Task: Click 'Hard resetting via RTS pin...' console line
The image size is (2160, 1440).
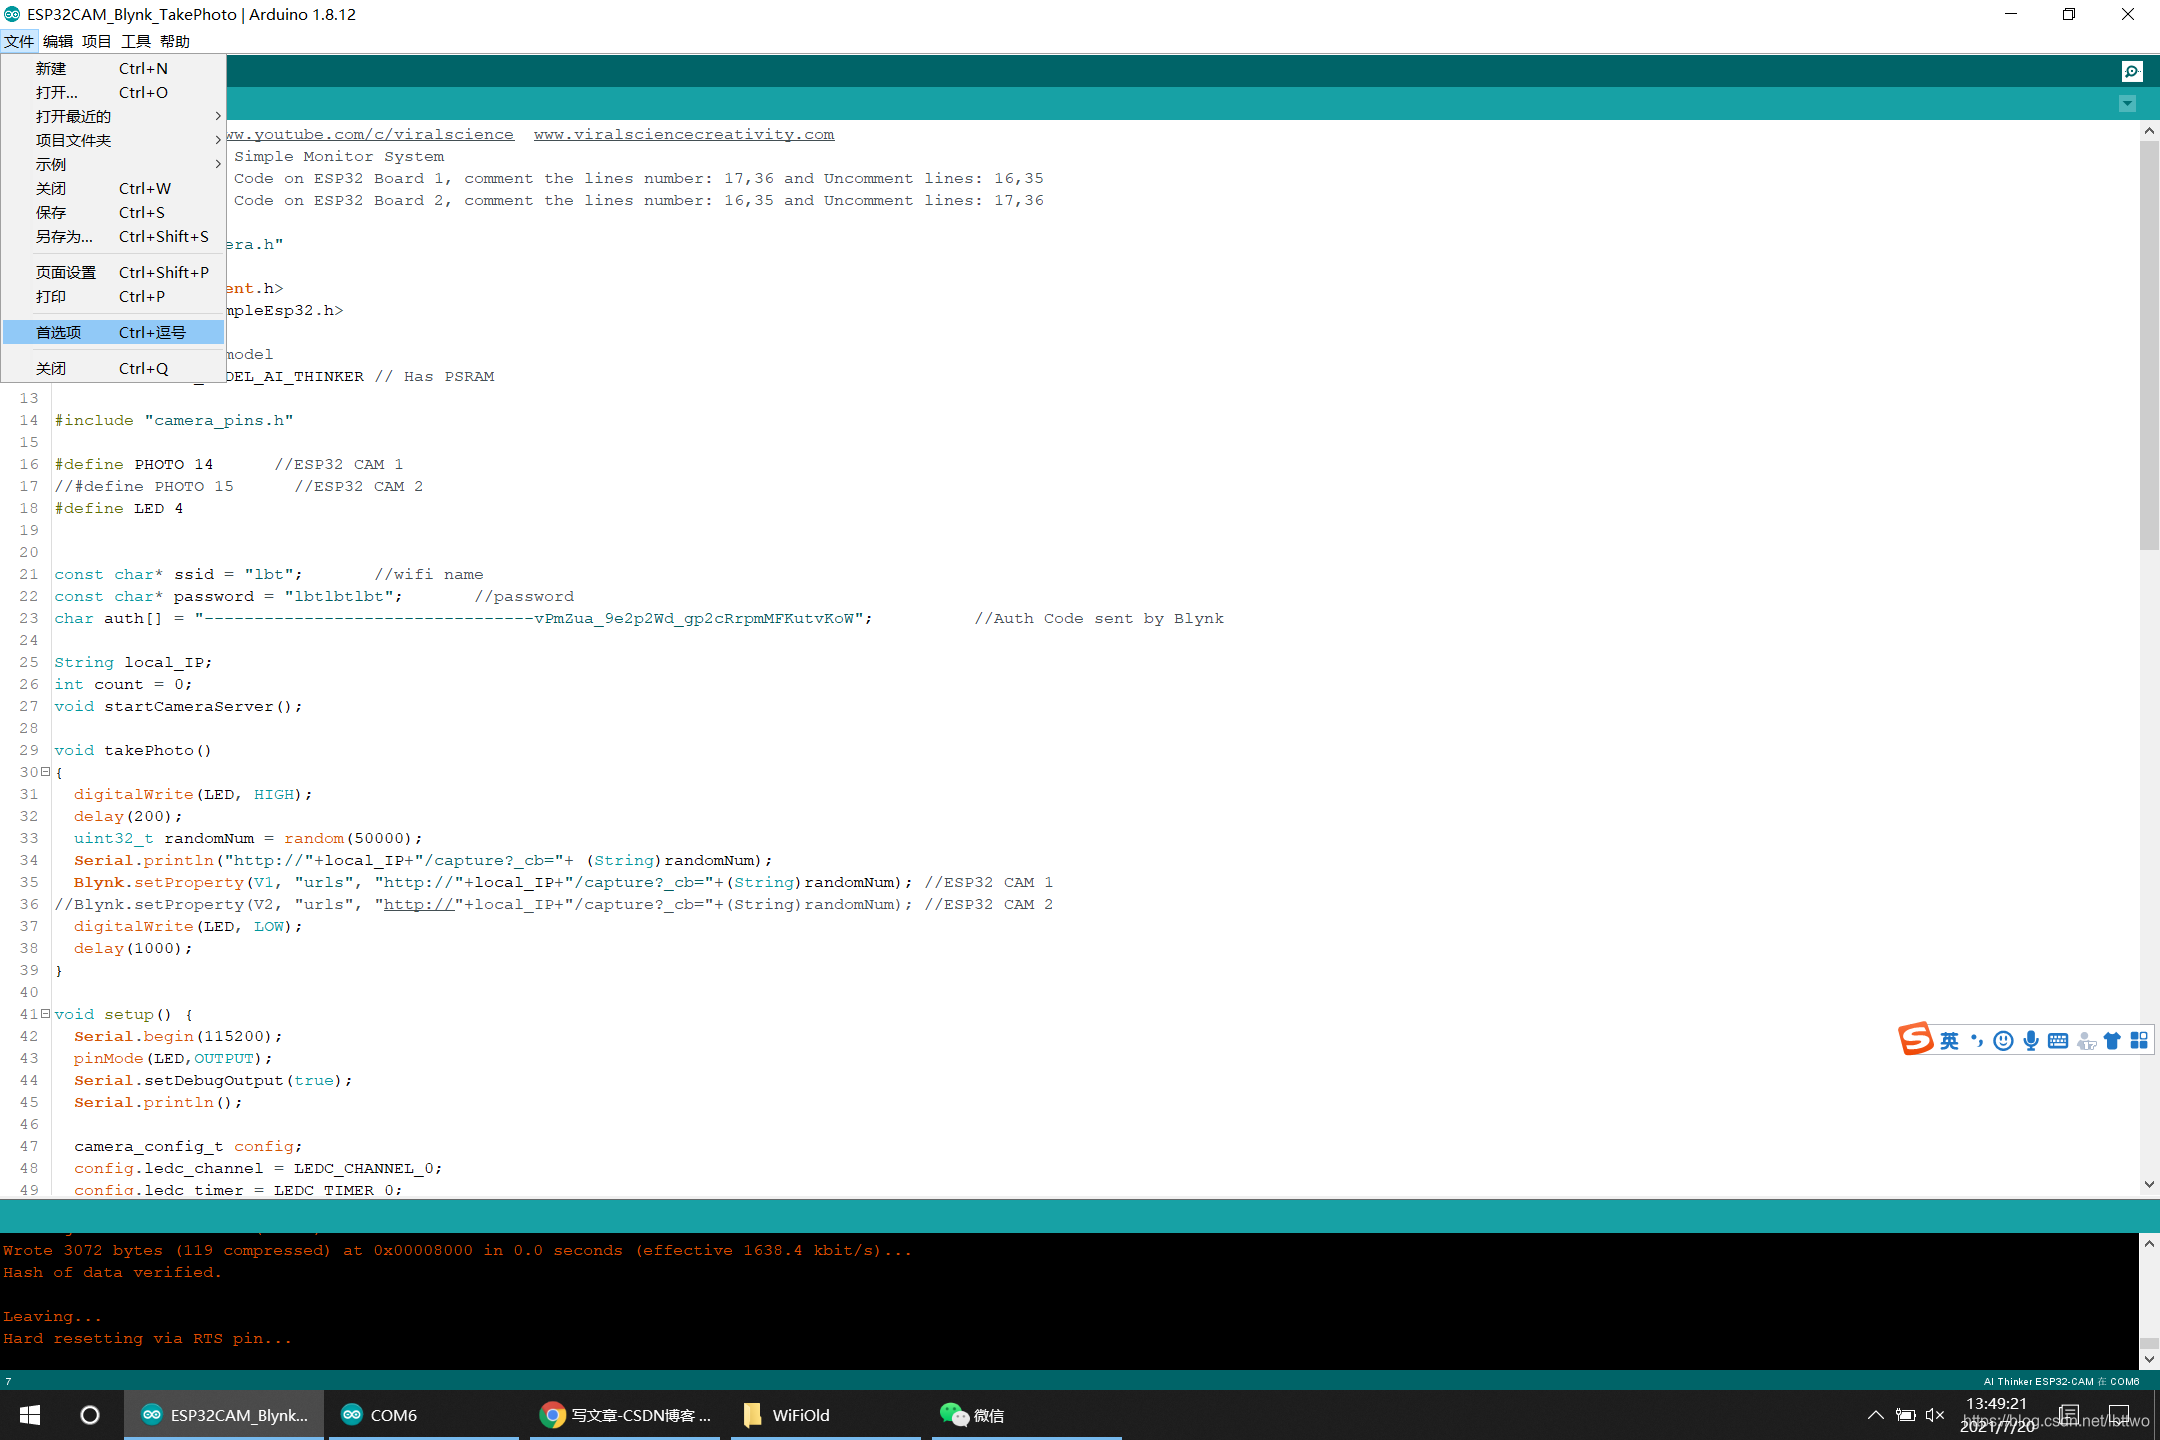Action: (147, 1338)
